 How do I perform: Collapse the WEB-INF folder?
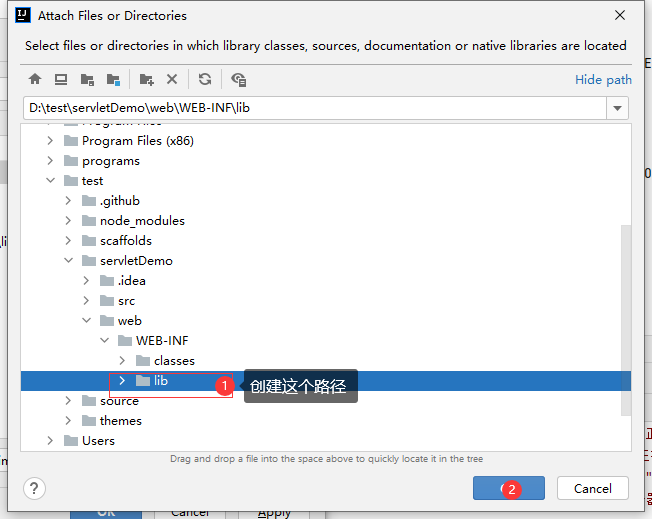(104, 340)
